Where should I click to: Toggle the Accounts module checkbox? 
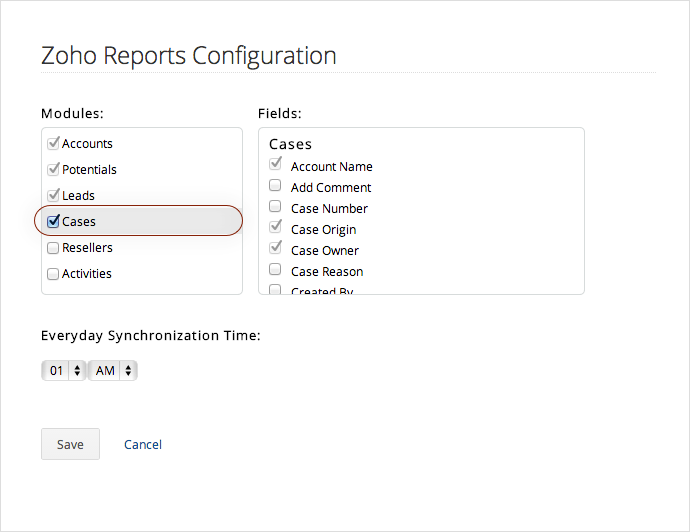[x=54, y=143]
